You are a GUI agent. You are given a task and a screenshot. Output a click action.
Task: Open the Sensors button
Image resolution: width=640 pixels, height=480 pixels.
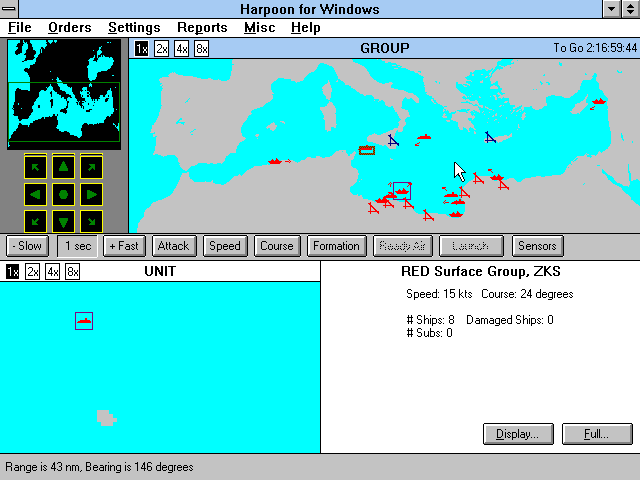click(538, 246)
